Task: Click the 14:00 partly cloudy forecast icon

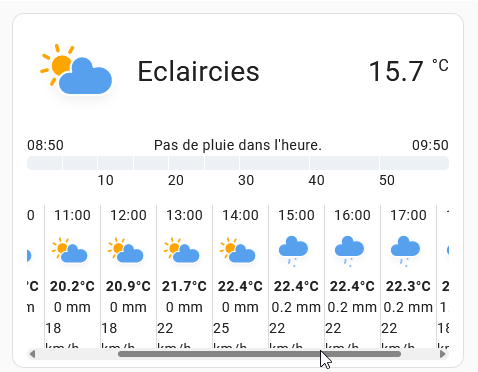Action: tap(238, 250)
